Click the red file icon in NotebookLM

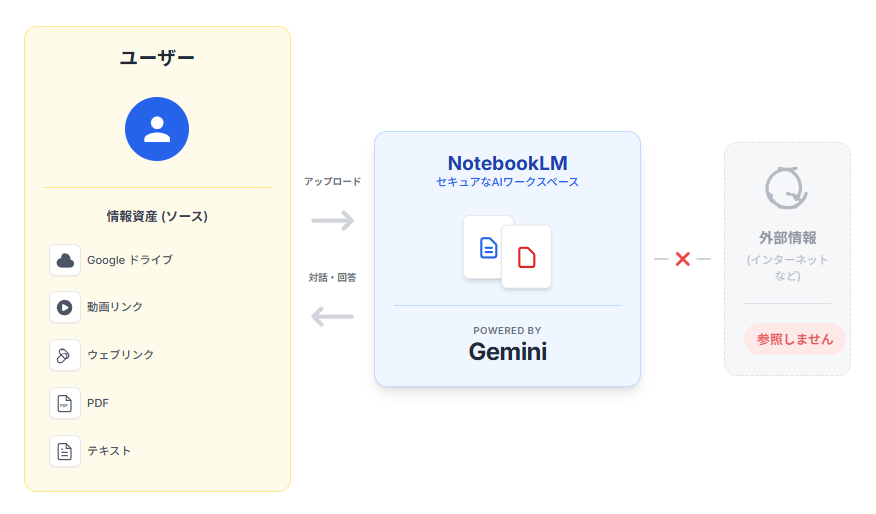(526, 258)
